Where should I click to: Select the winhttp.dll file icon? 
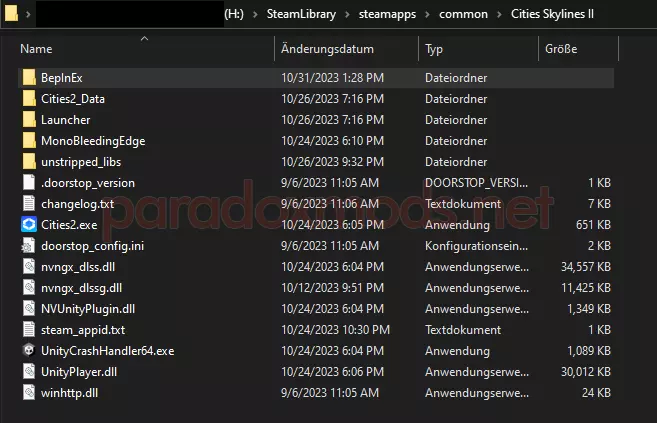coord(29,393)
